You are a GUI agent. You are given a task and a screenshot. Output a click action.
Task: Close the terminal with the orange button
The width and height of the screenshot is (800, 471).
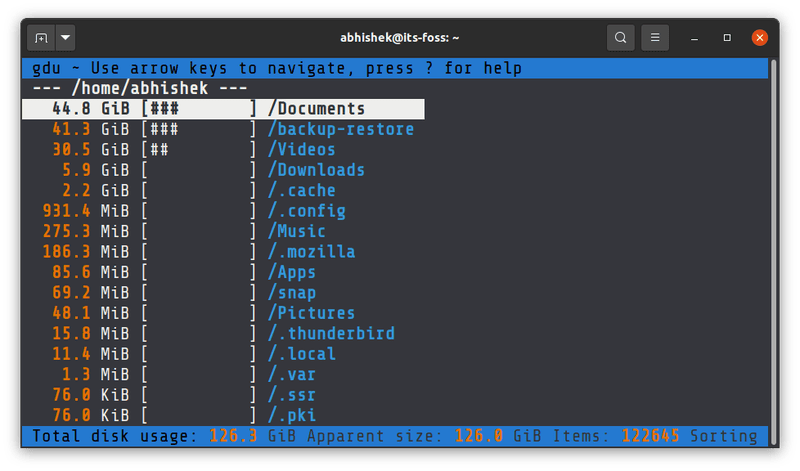coord(760,38)
